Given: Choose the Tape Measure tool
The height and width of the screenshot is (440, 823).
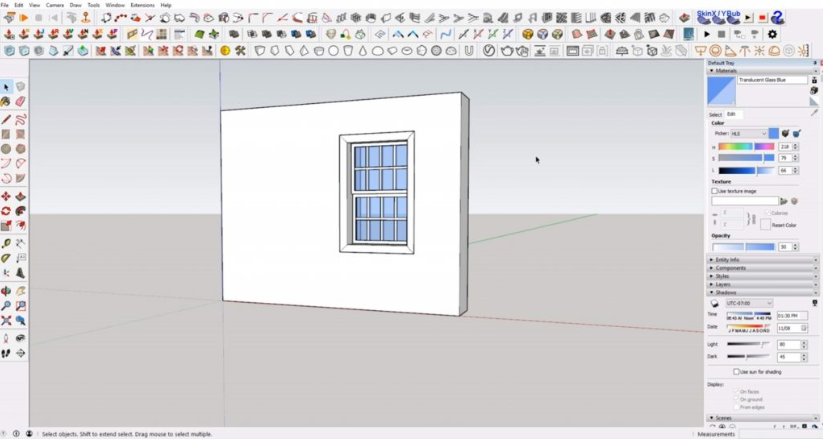Looking at the screenshot, I should pyautogui.click(x=6, y=244).
